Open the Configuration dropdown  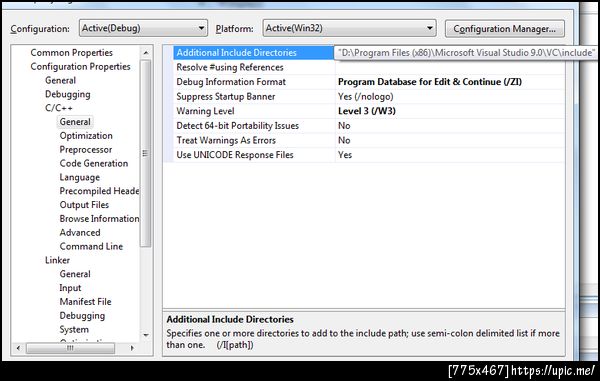[143, 28]
